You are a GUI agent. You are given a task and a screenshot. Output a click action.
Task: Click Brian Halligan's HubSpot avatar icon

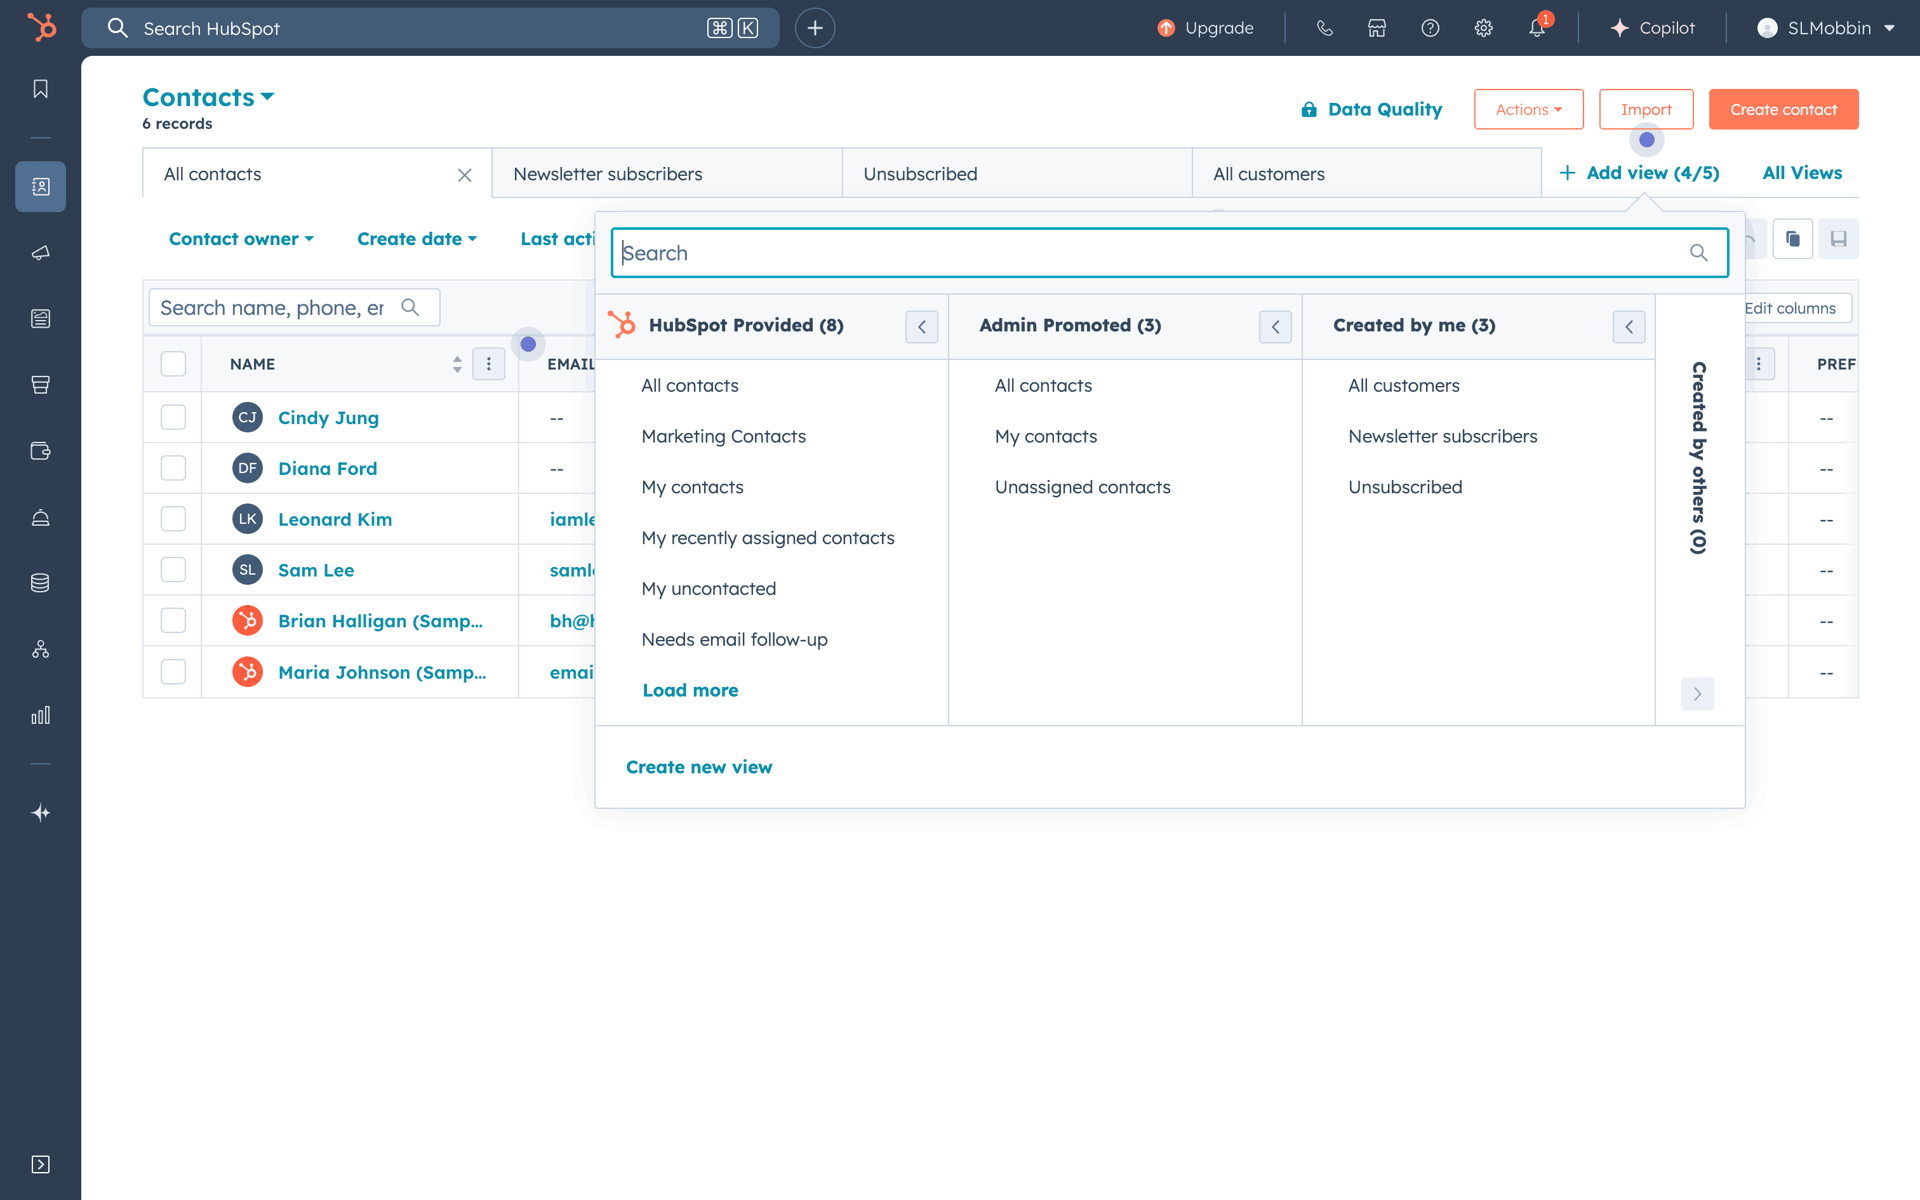click(x=247, y=621)
